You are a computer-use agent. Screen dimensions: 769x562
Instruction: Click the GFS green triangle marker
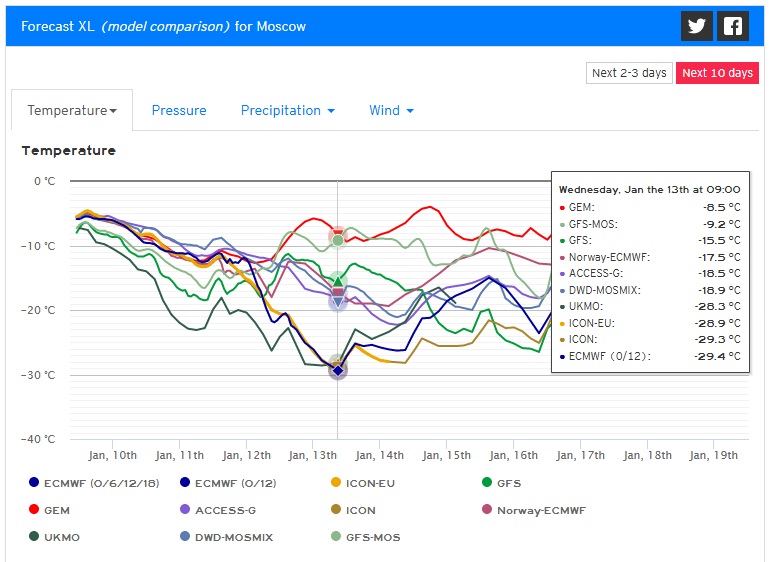(338, 281)
